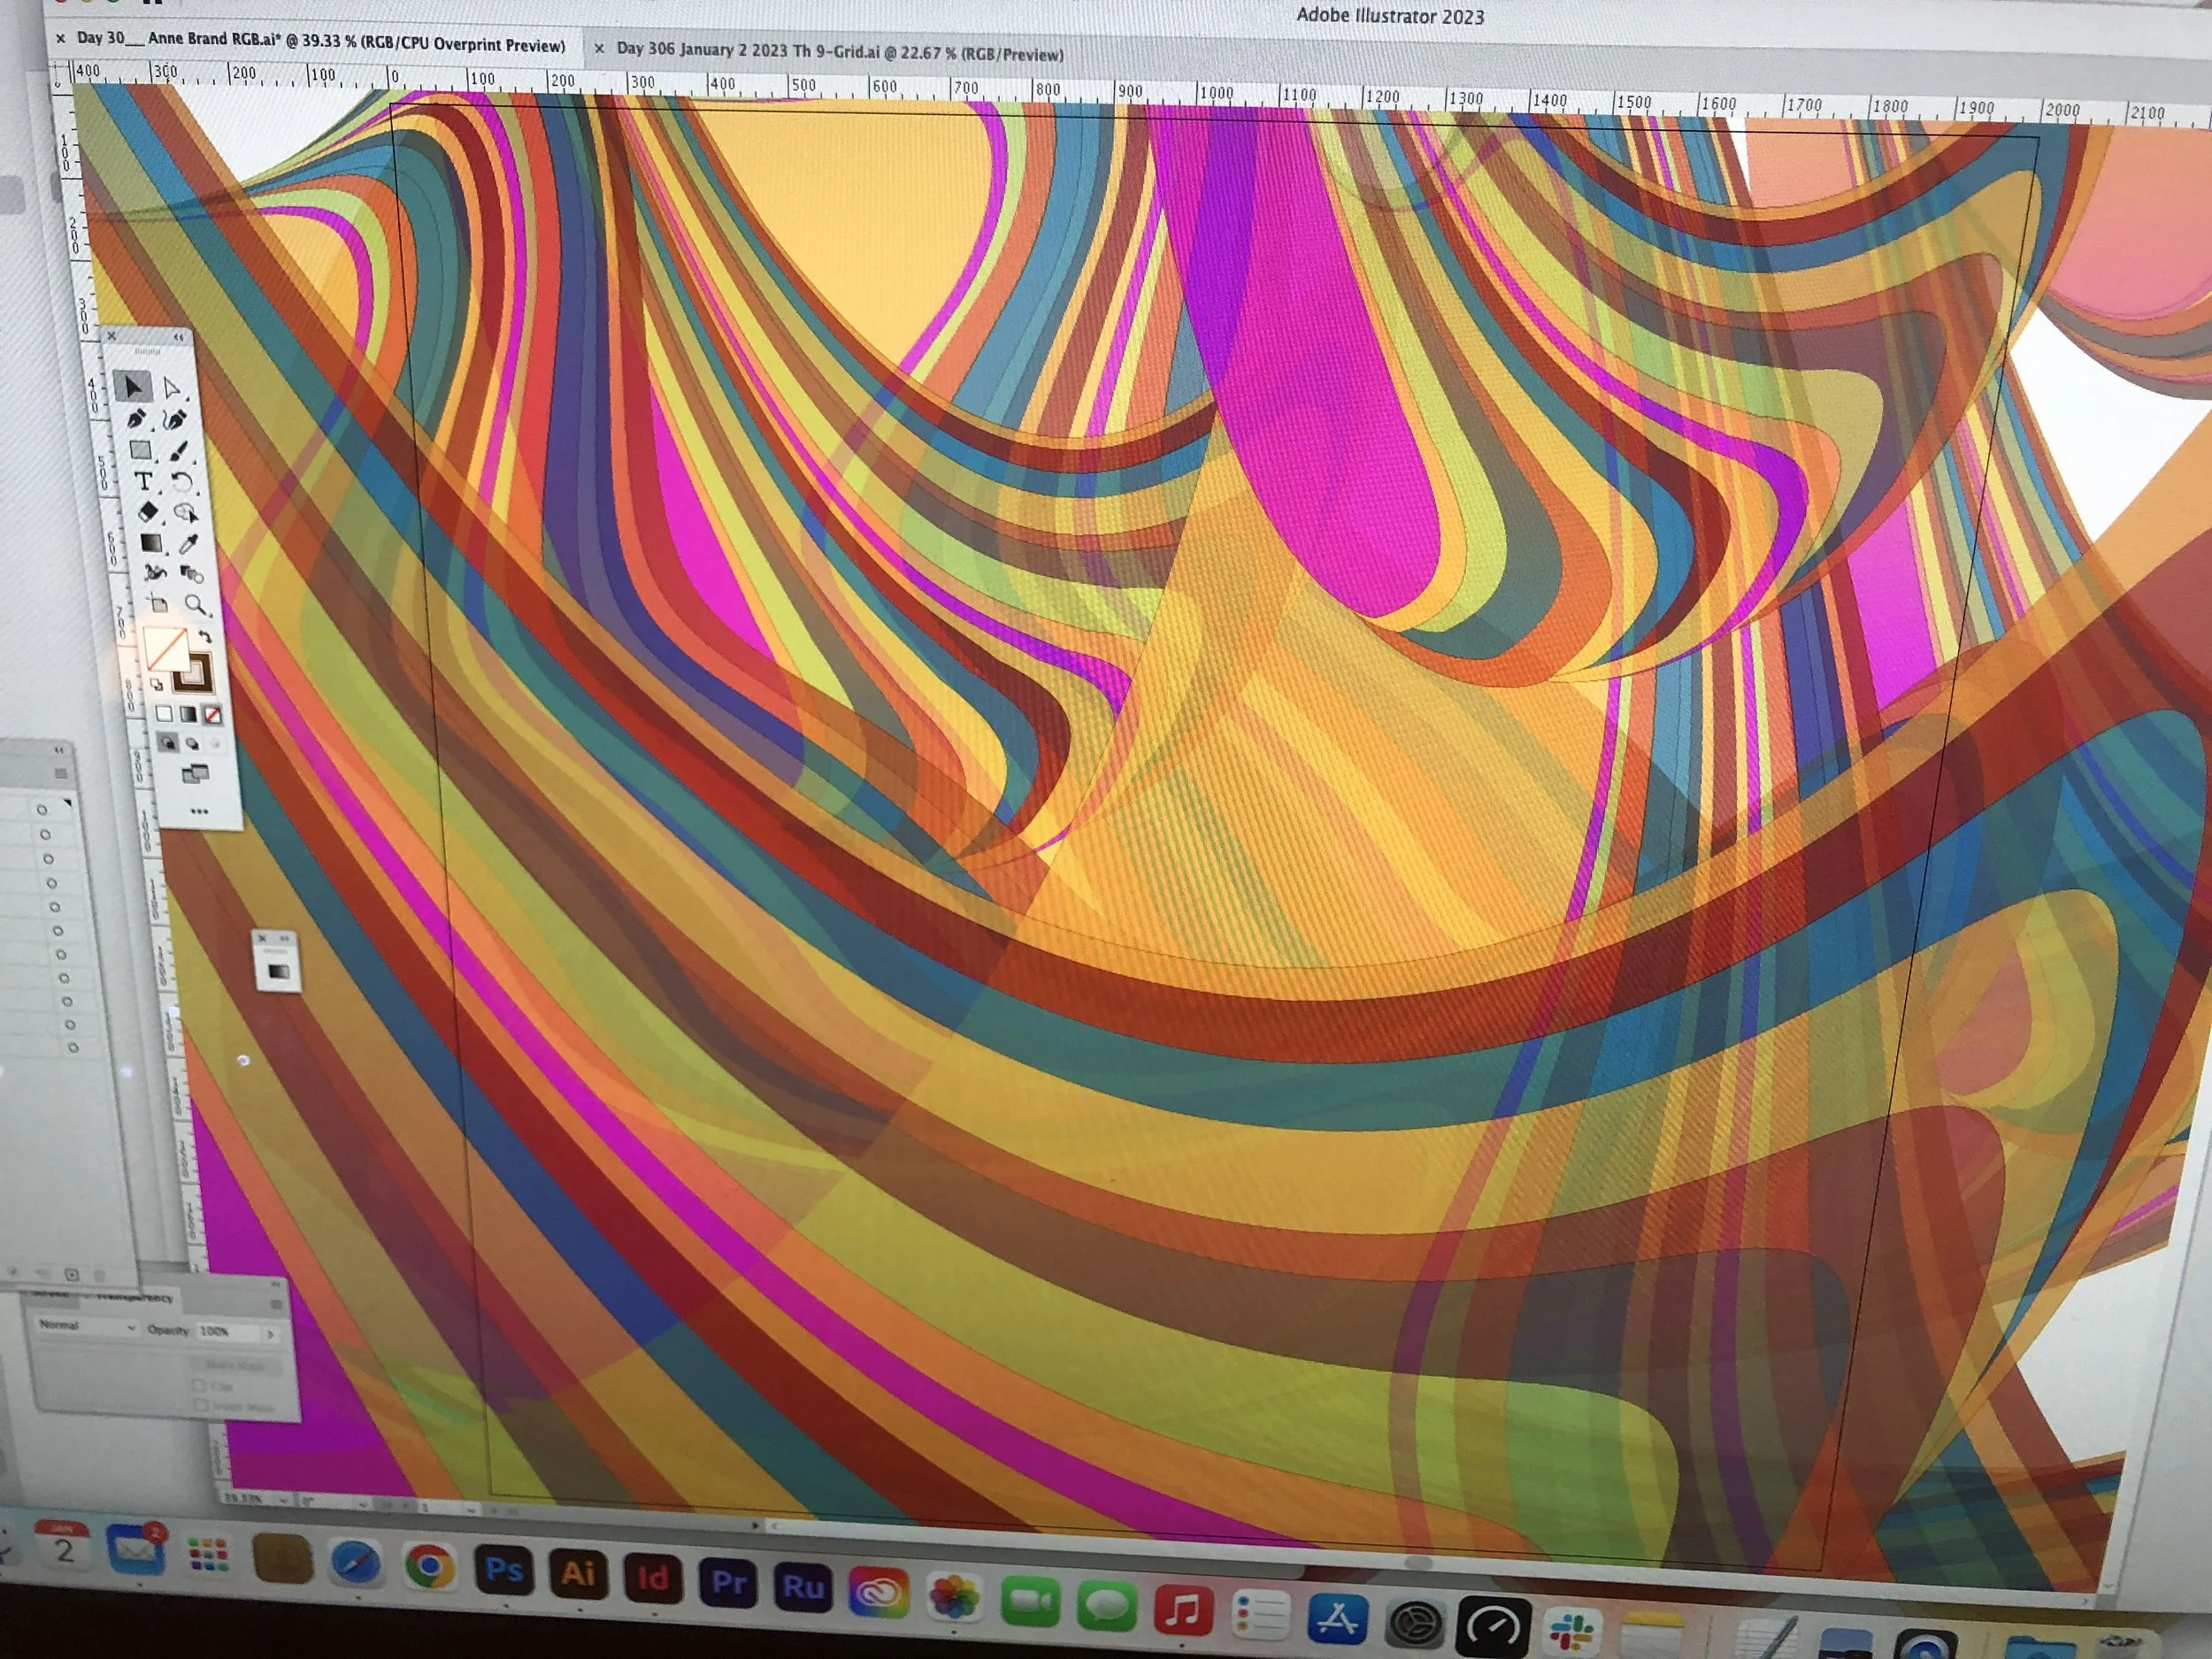Click the Swap Fill and Stroke arrow
2212x1659 pixels.
205,637
